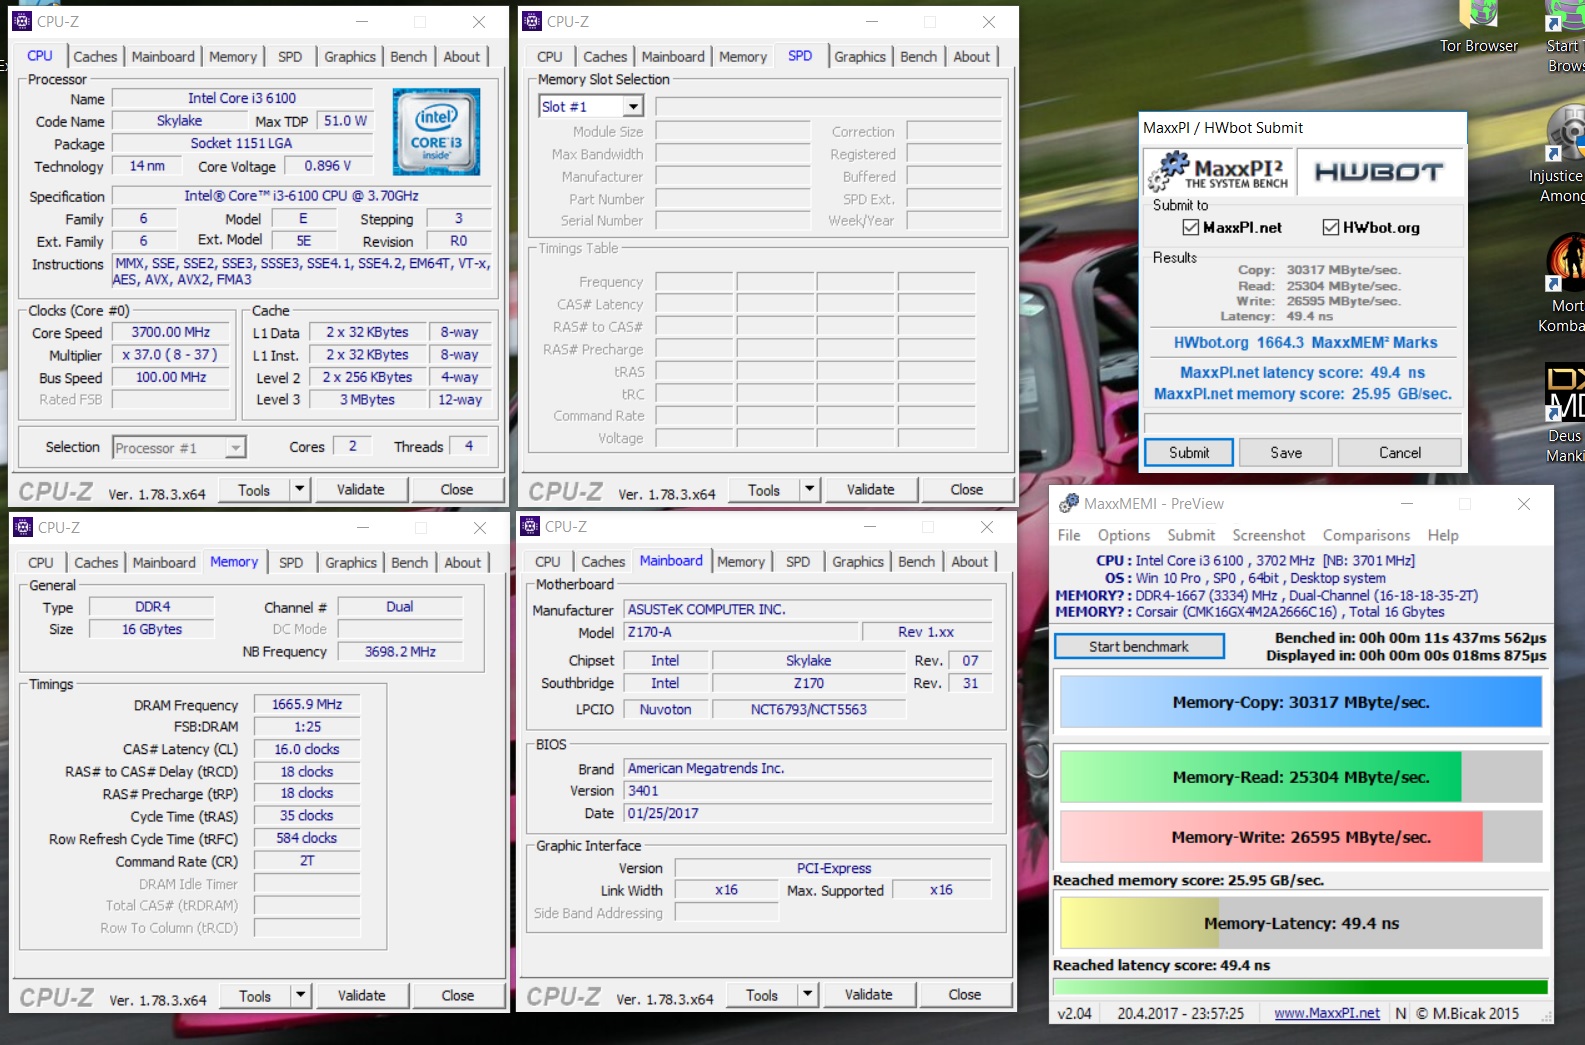Click CPU-Z app icon in SPD window
Image resolution: width=1585 pixels, height=1045 pixels.
[532, 21]
